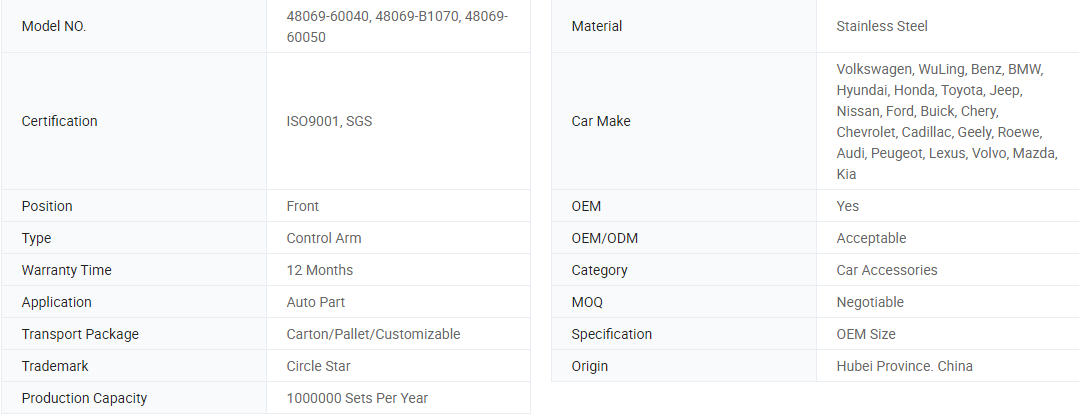Click the Position label
This screenshot has width=1079, height=415.
coord(47,206)
